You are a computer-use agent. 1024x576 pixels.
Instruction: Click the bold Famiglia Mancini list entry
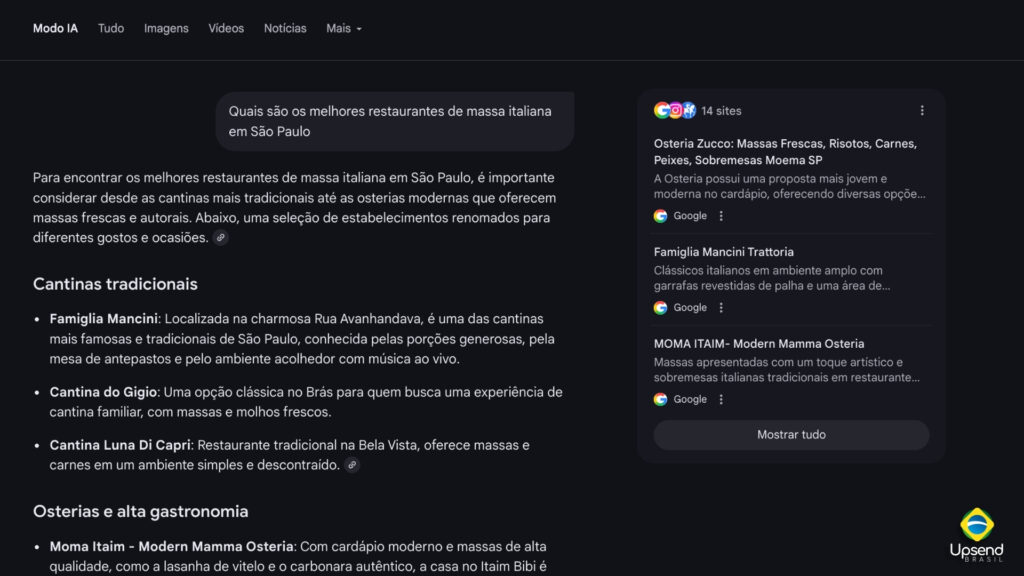pyautogui.click(x=104, y=319)
